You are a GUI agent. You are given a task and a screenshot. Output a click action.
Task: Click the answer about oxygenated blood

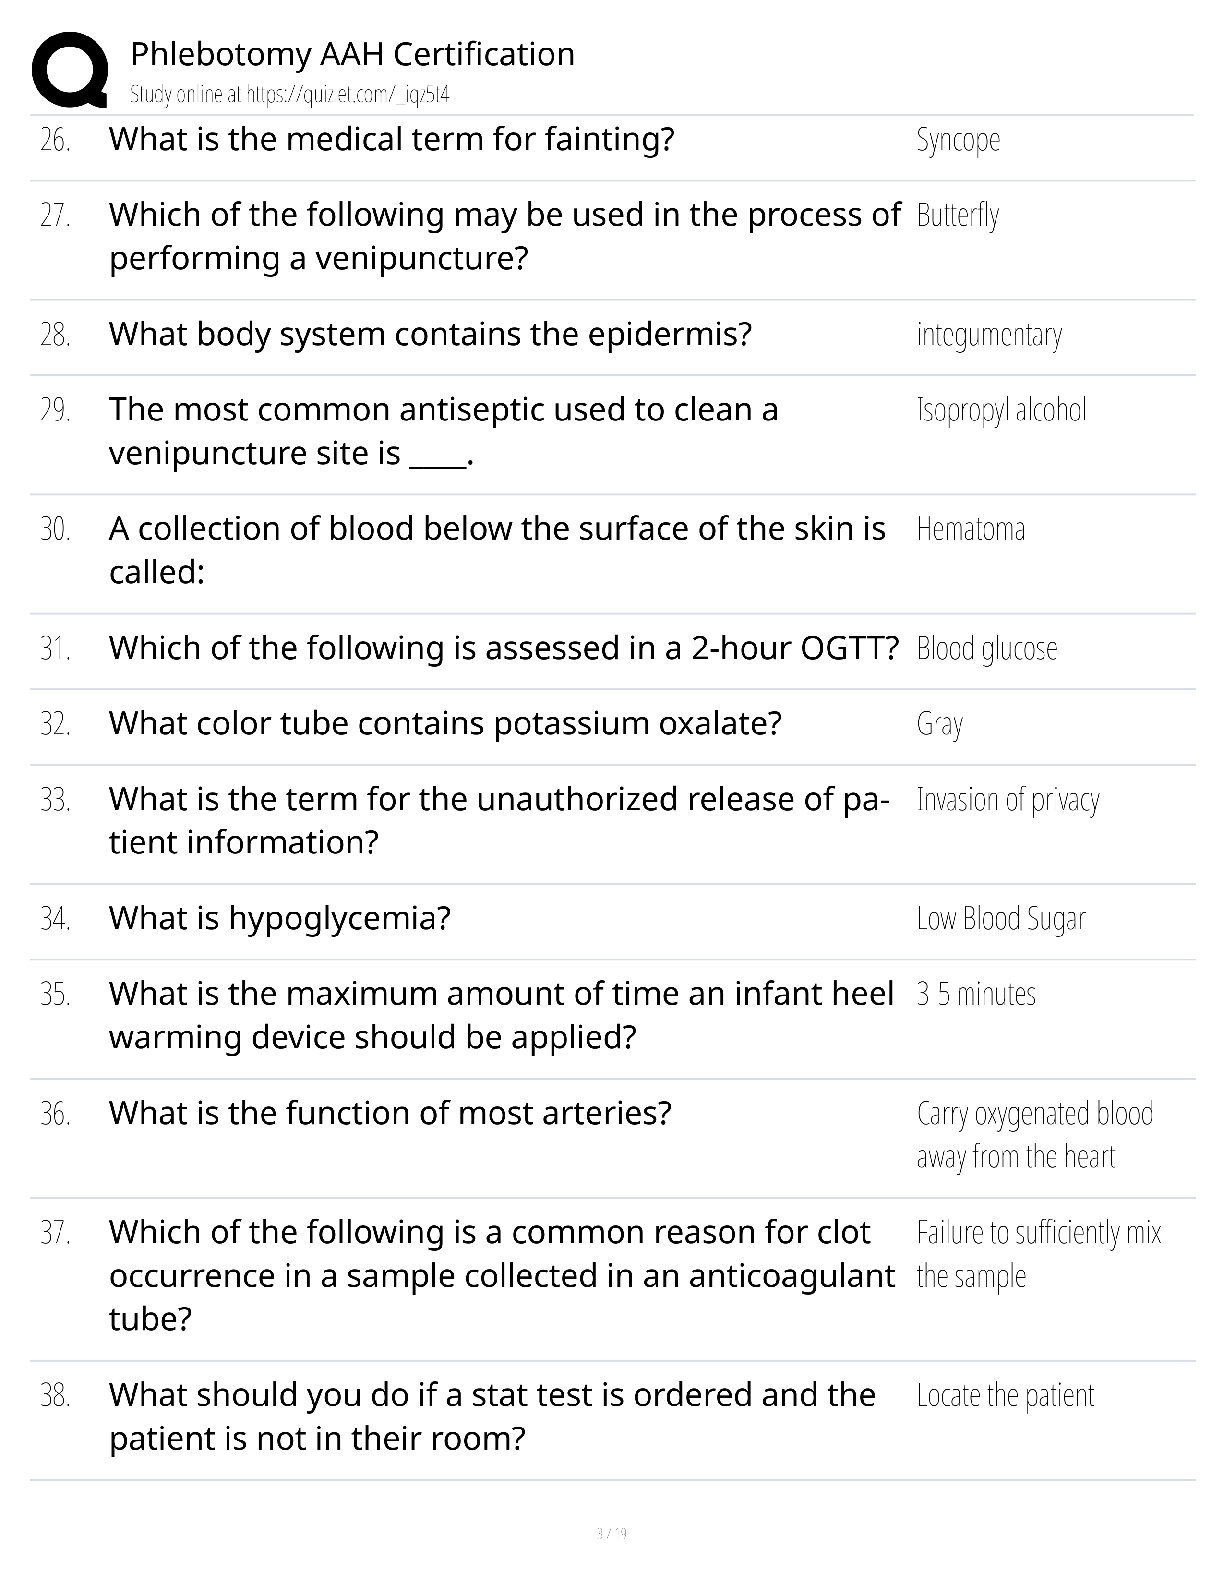tap(1034, 1135)
